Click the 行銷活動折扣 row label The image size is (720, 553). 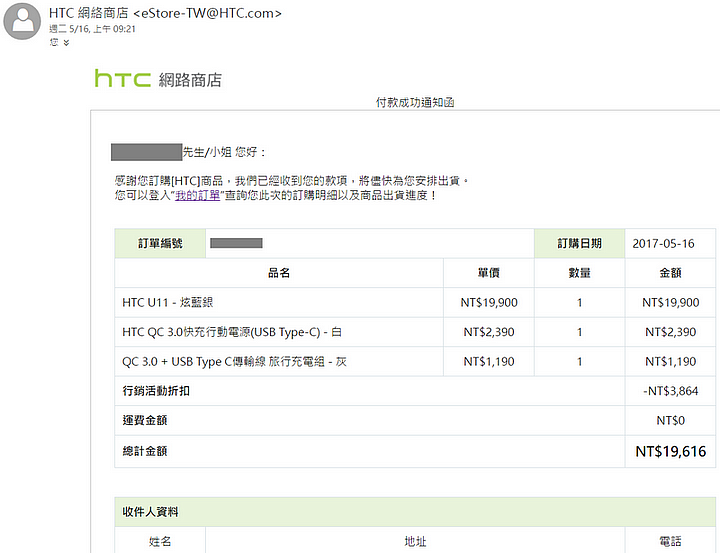click(x=156, y=391)
